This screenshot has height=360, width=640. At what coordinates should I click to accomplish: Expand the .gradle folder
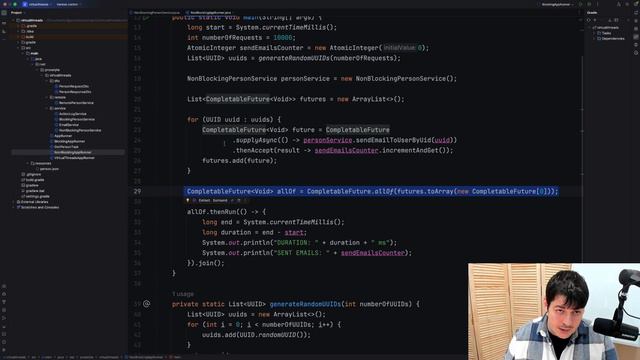(x=18, y=26)
